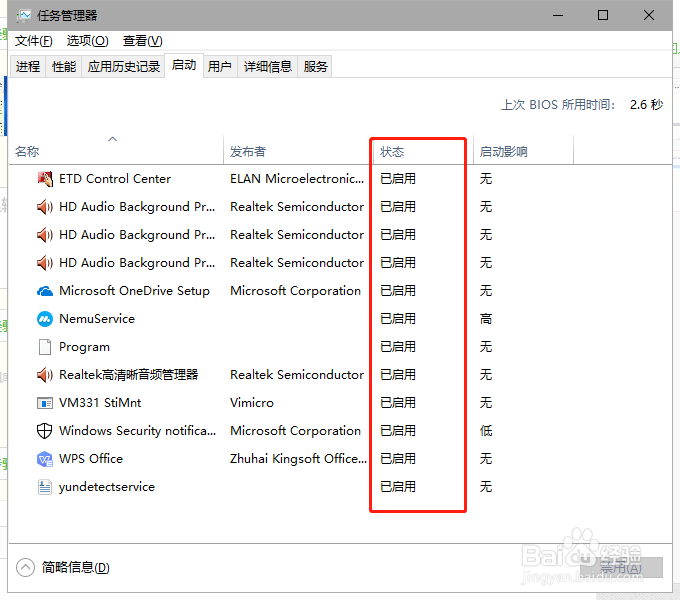Click the ETD Control Center icon

[45, 179]
